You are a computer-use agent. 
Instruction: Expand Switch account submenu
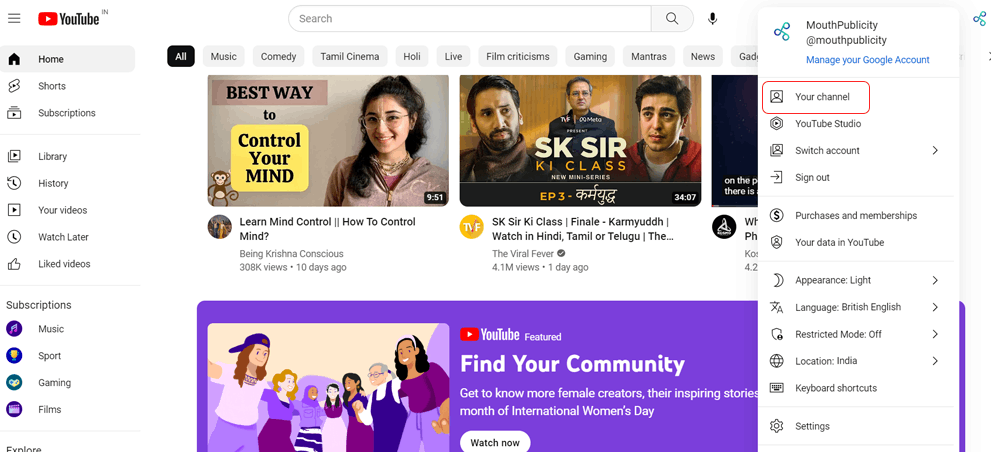pyautogui.click(x=859, y=150)
